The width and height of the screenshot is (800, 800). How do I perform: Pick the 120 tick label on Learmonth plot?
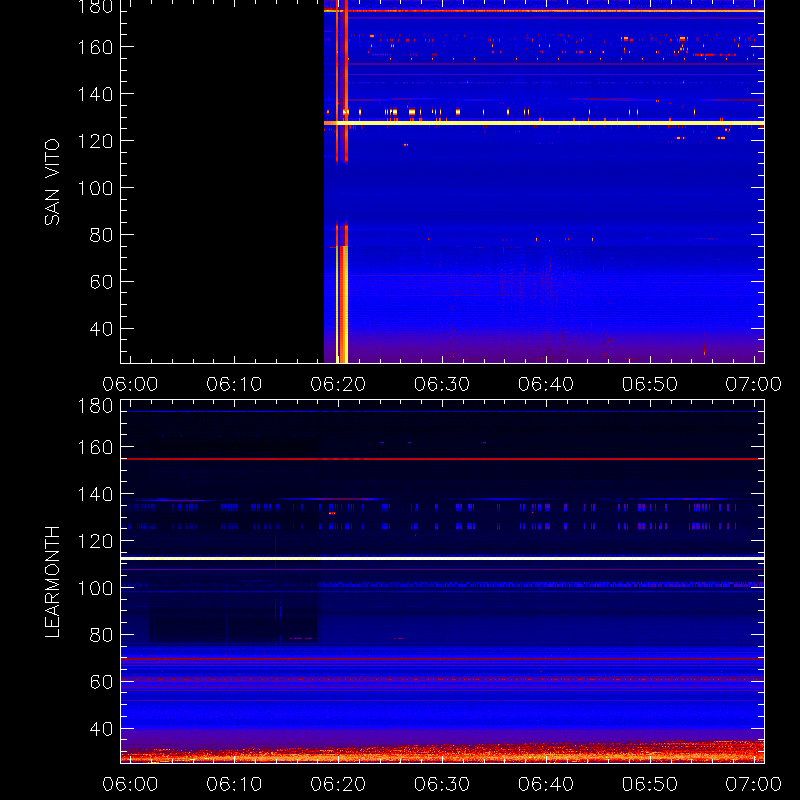[x=95, y=541]
